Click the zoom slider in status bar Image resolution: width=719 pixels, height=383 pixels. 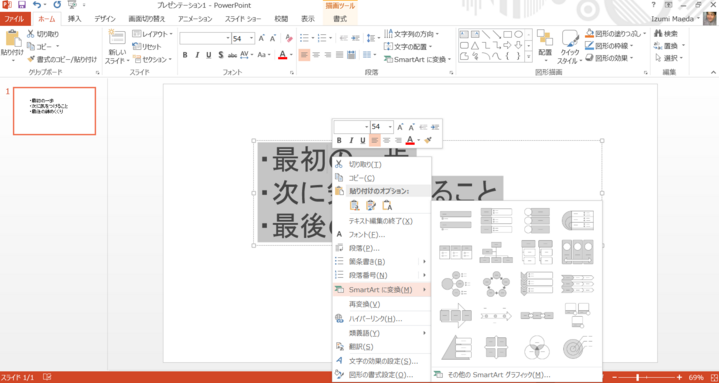coord(638,377)
